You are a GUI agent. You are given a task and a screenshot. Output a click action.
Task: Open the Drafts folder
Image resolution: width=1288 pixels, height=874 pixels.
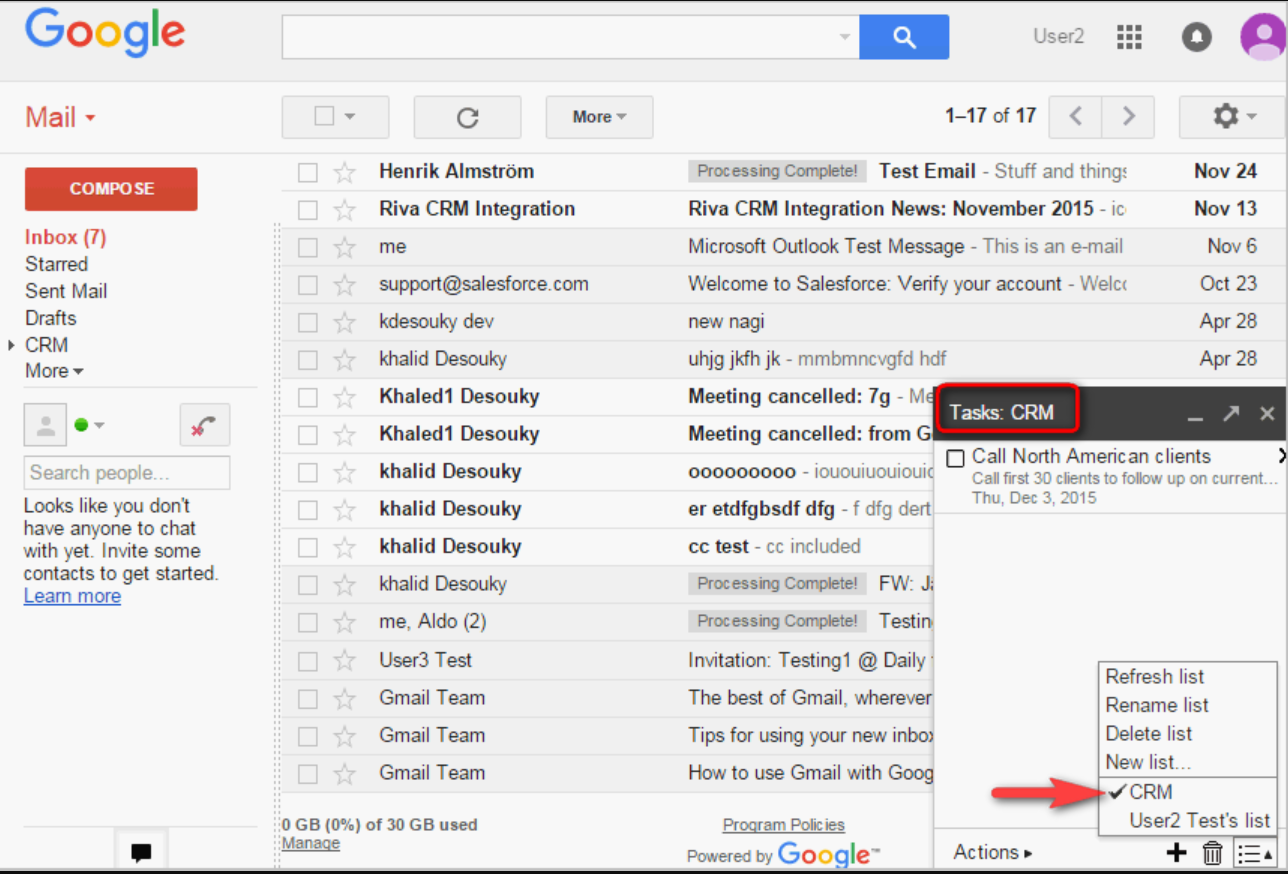tap(51, 318)
